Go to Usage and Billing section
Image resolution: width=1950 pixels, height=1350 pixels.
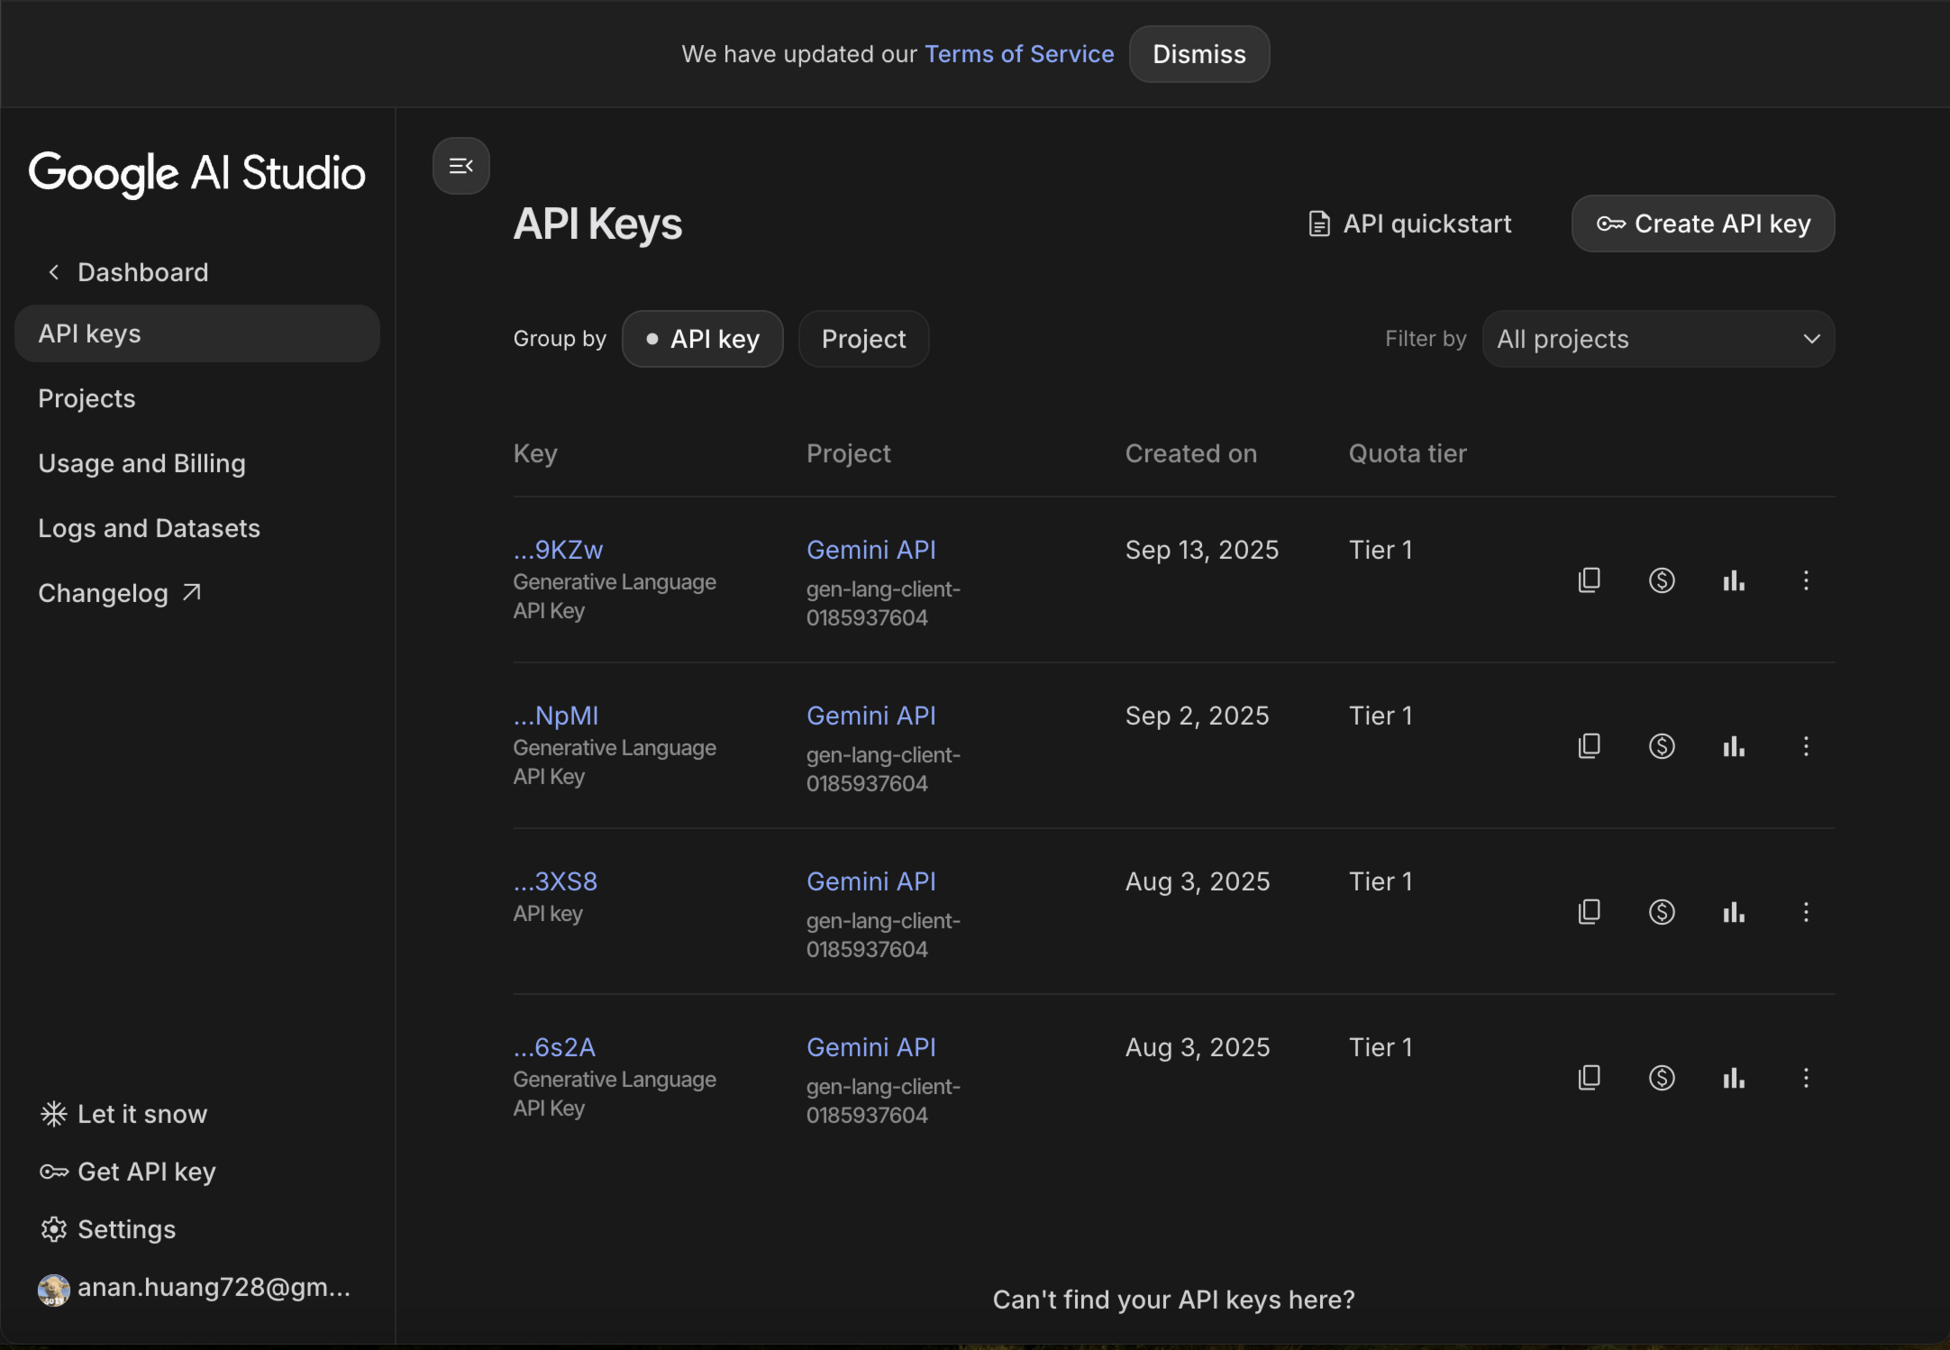(x=142, y=463)
